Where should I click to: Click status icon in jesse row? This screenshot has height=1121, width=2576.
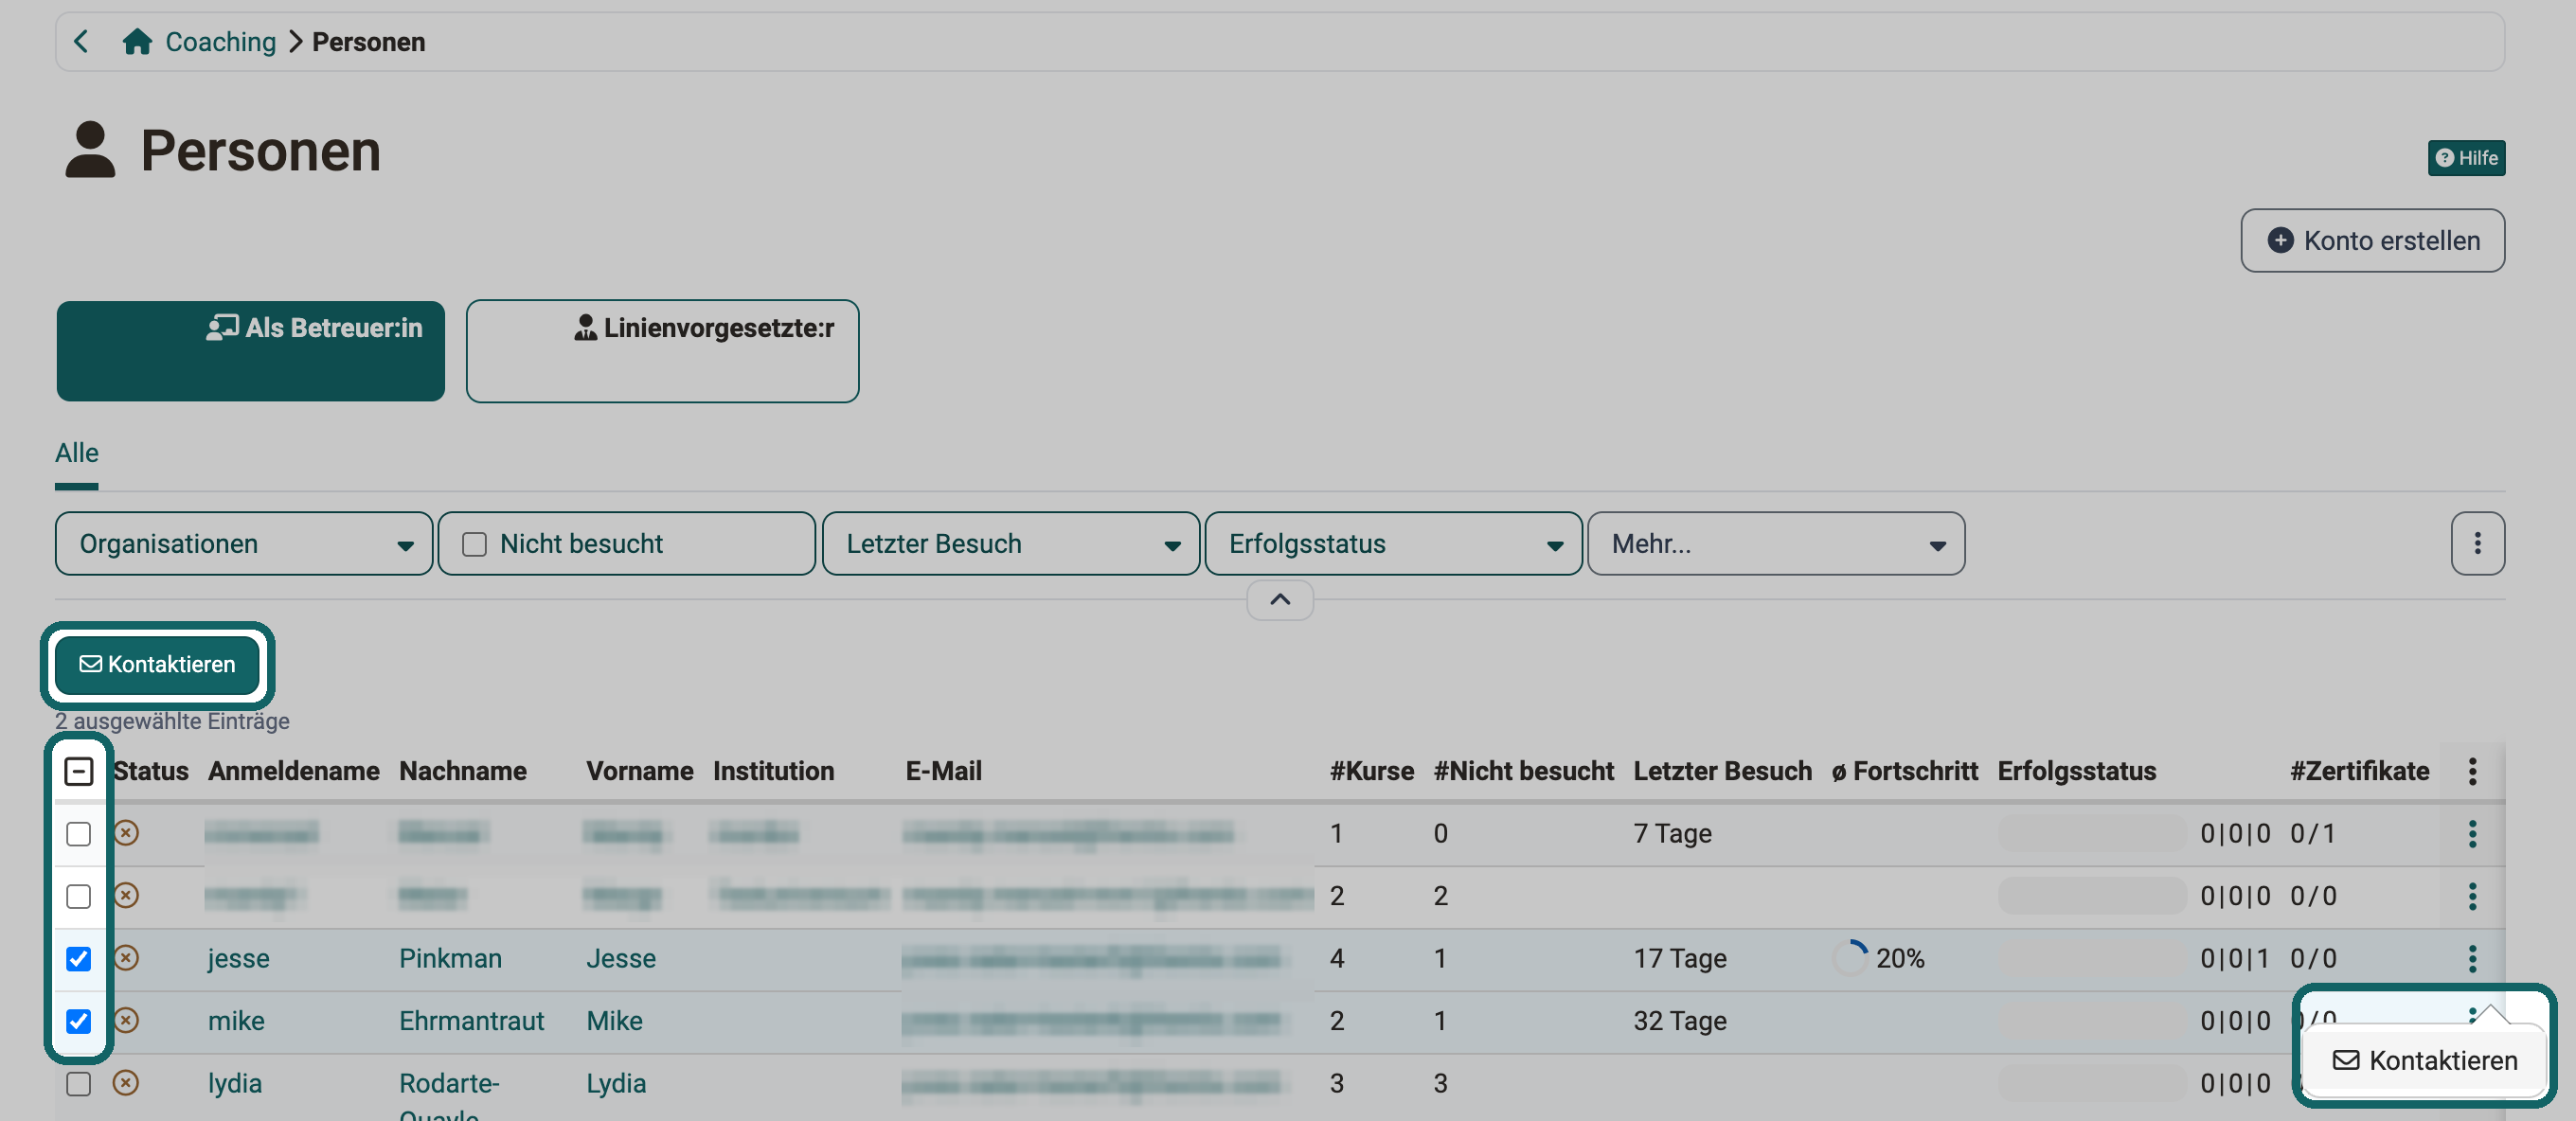tap(126, 958)
